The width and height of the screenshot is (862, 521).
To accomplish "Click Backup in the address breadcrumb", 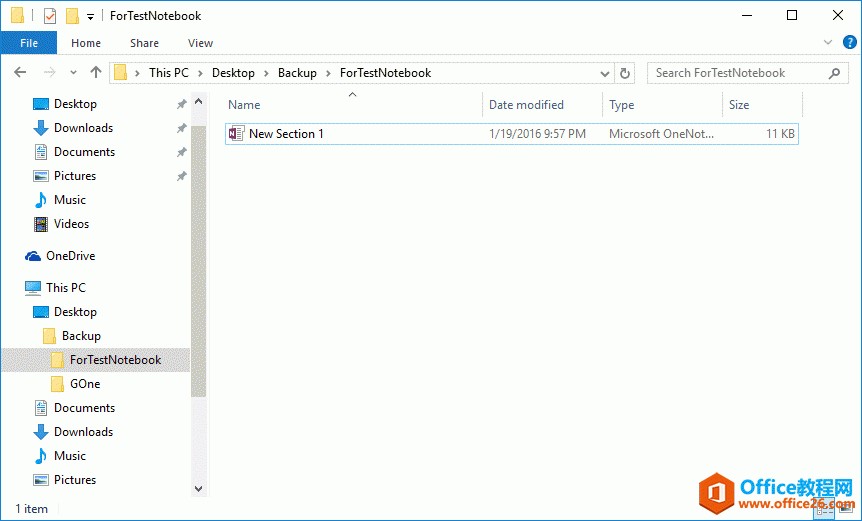I will pos(297,73).
